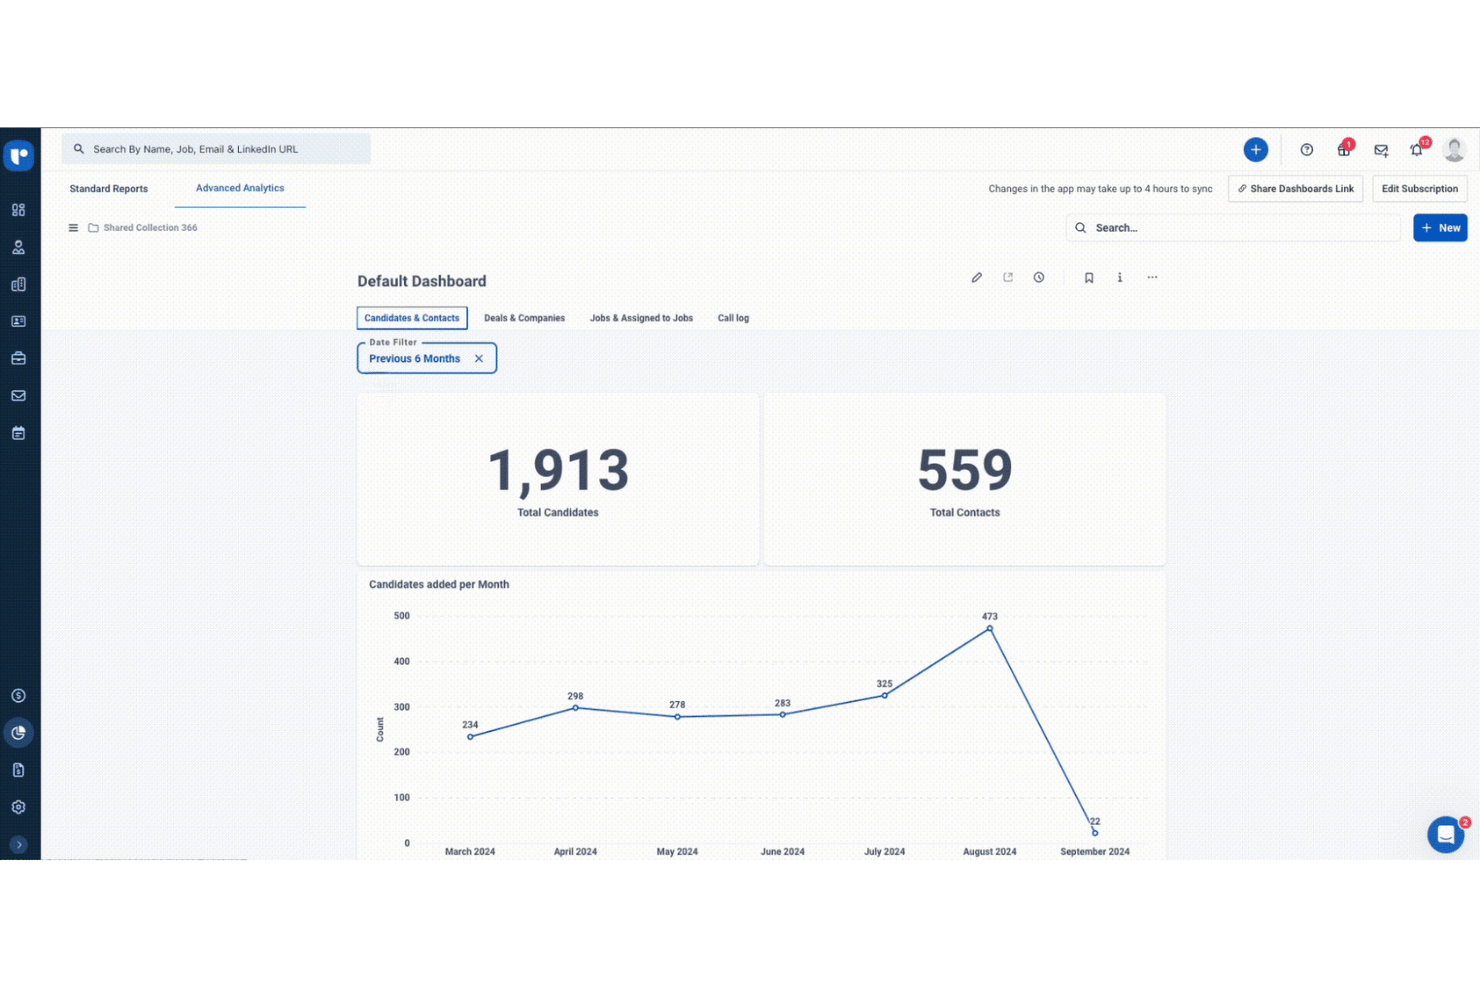Click the 'Default Dashboard' heading

422,282
